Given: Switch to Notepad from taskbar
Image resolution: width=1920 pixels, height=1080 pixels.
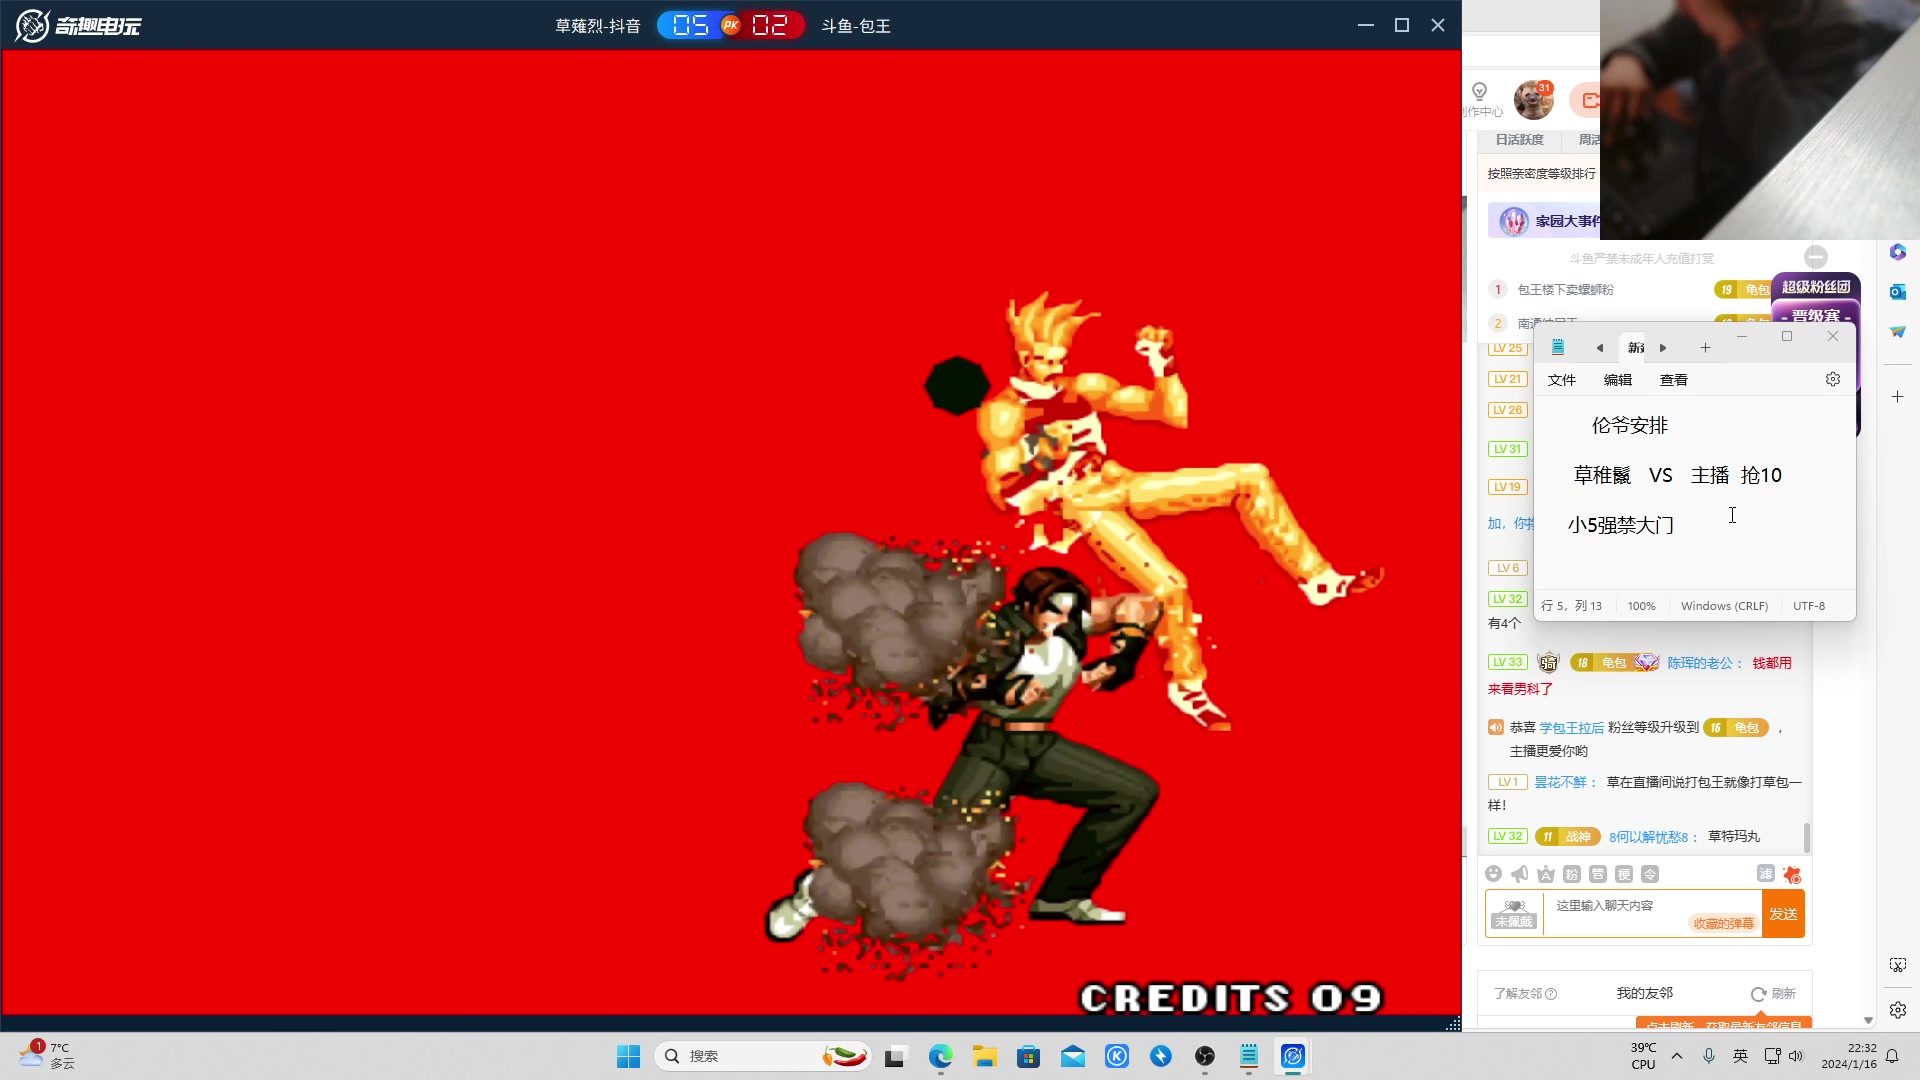Looking at the screenshot, I should tap(1249, 1056).
